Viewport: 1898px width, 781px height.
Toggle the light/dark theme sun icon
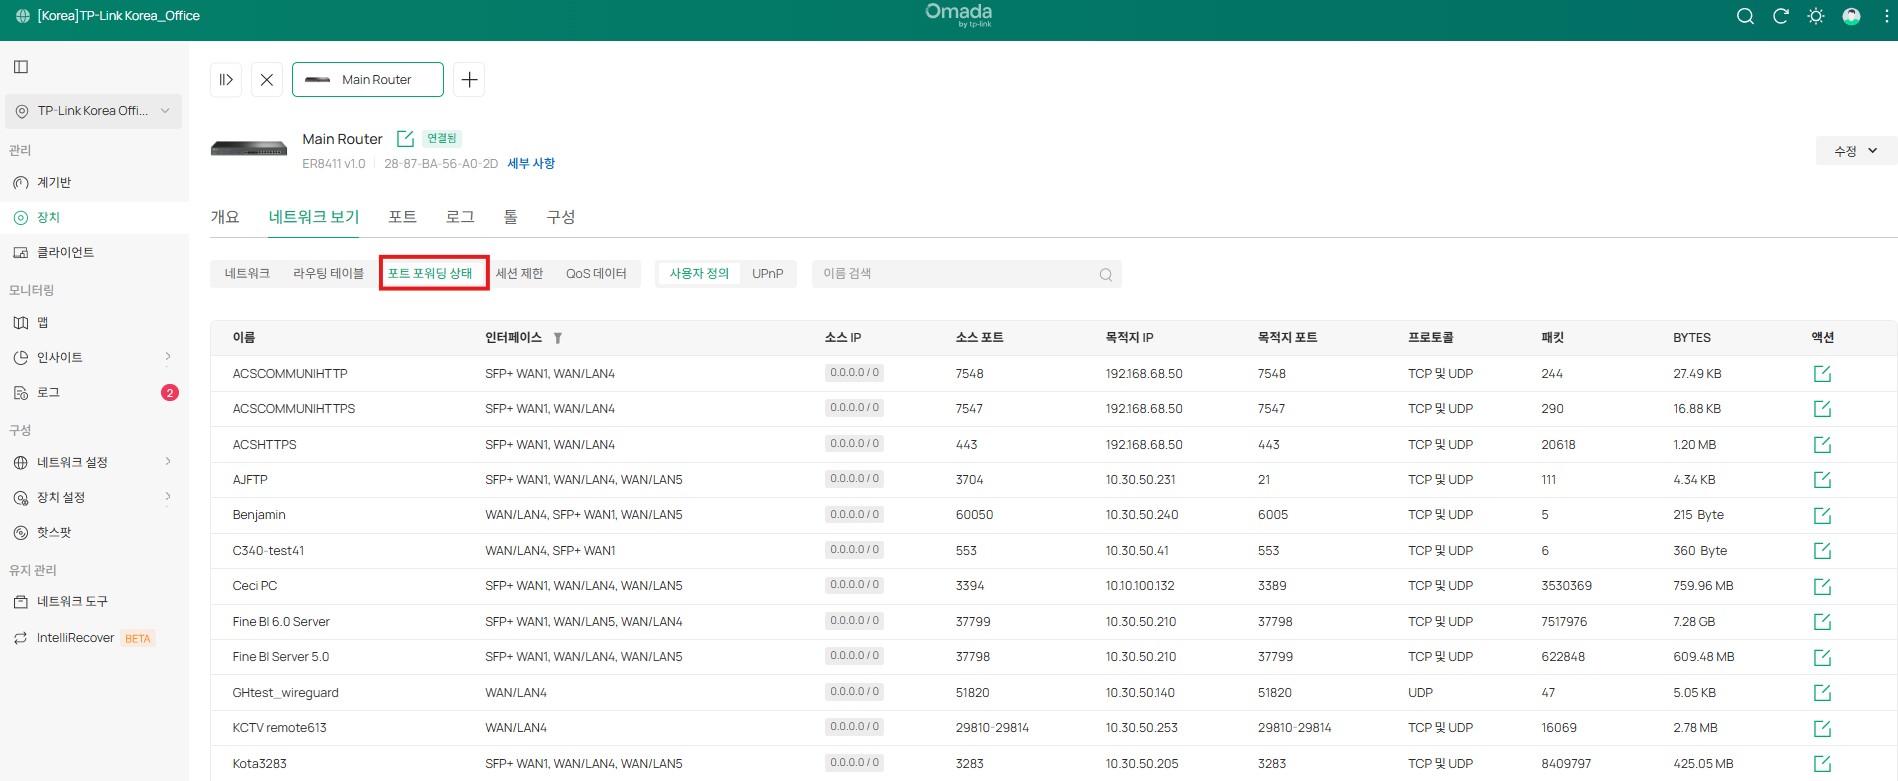pyautogui.click(x=1816, y=16)
